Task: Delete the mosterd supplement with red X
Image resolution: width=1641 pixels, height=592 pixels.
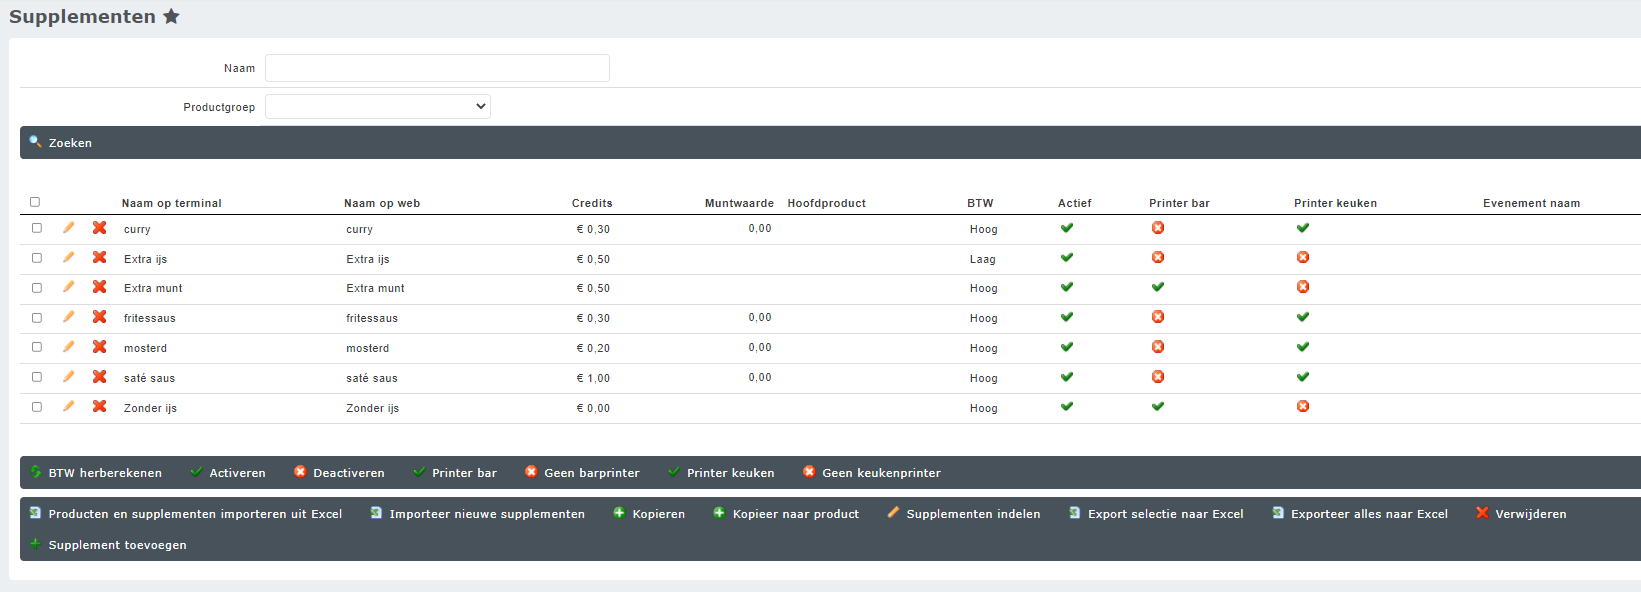Action: [x=100, y=347]
